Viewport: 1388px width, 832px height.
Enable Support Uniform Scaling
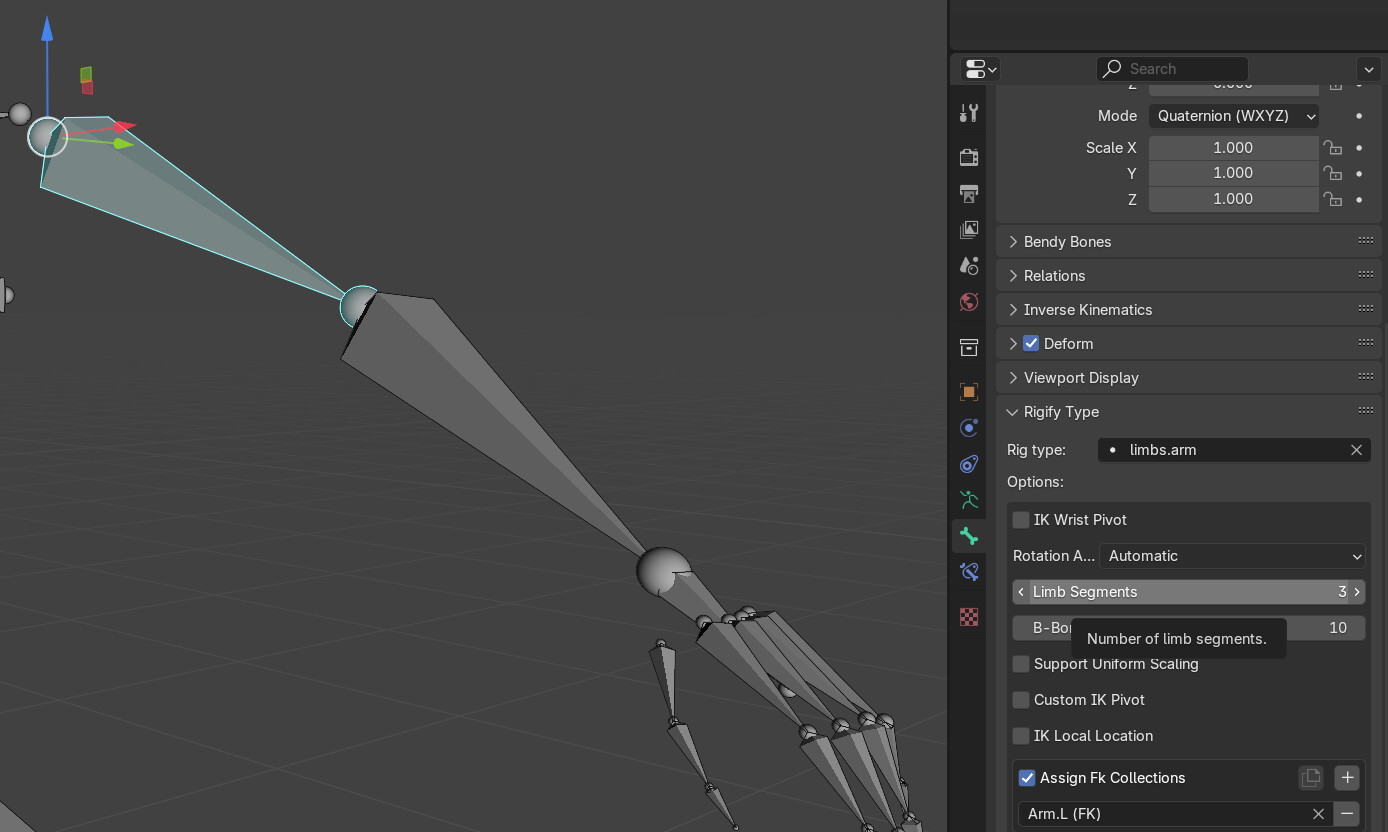click(1021, 664)
